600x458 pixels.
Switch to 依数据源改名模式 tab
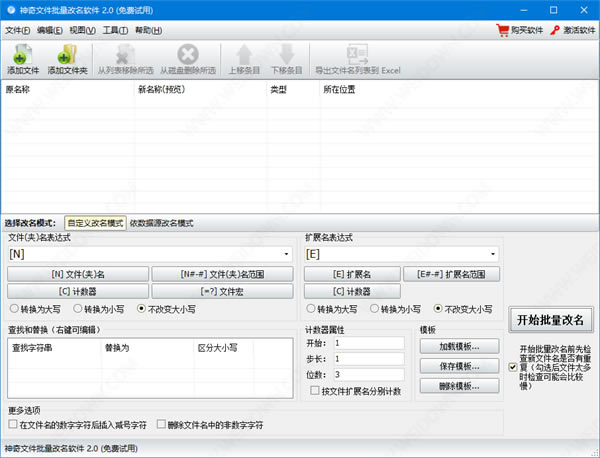[x=161, y=223]
